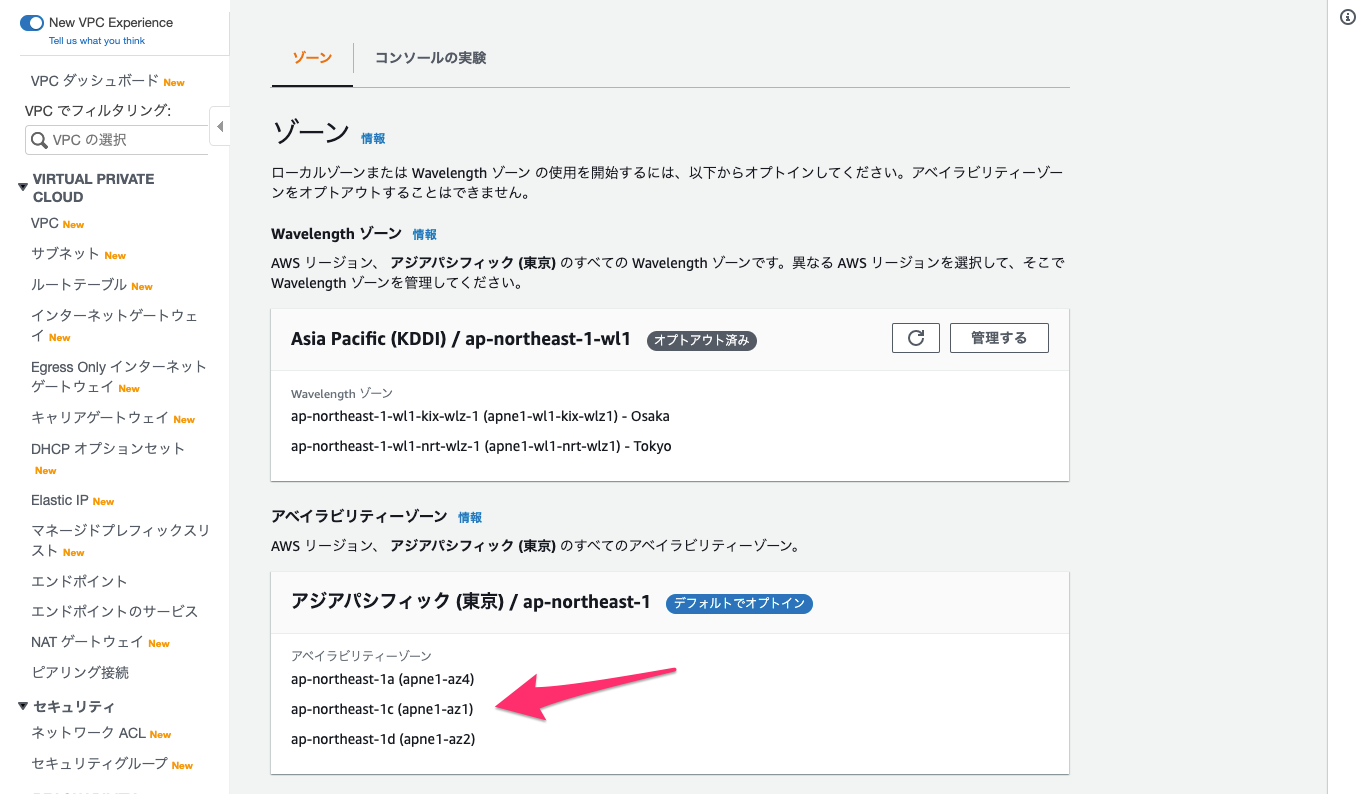Open the info panel icon at top right

click(x=1348, y=17)
